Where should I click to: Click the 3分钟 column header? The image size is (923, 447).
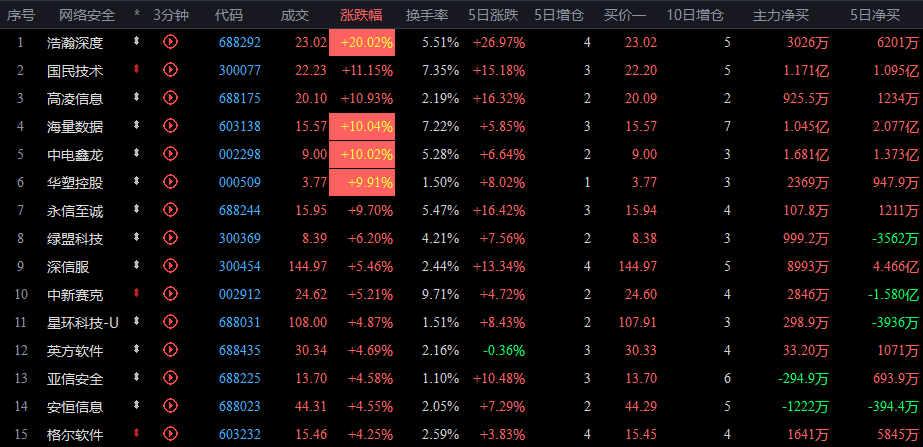pos(171,15)
